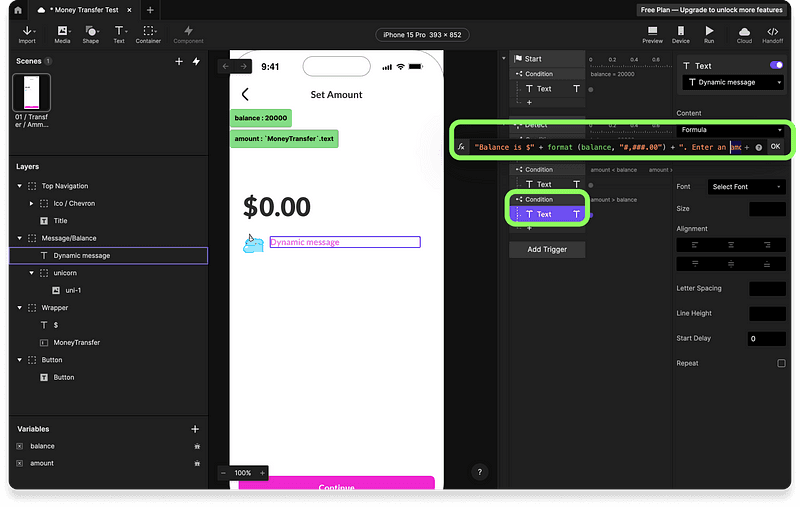Expand the Ico / Chevron layer group
This screenshot has width=800, height=507.
(x=32, y=204)
